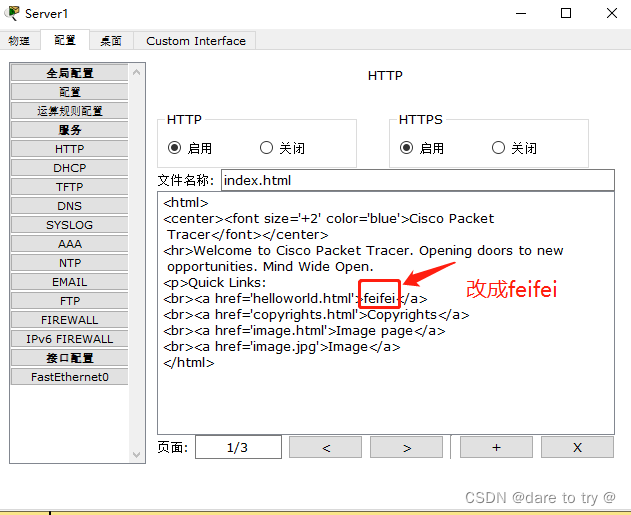Click the 页面 1/3 page field
This screenshot has width=631, height=515.
pyautogui.click(x=238, y=447)
